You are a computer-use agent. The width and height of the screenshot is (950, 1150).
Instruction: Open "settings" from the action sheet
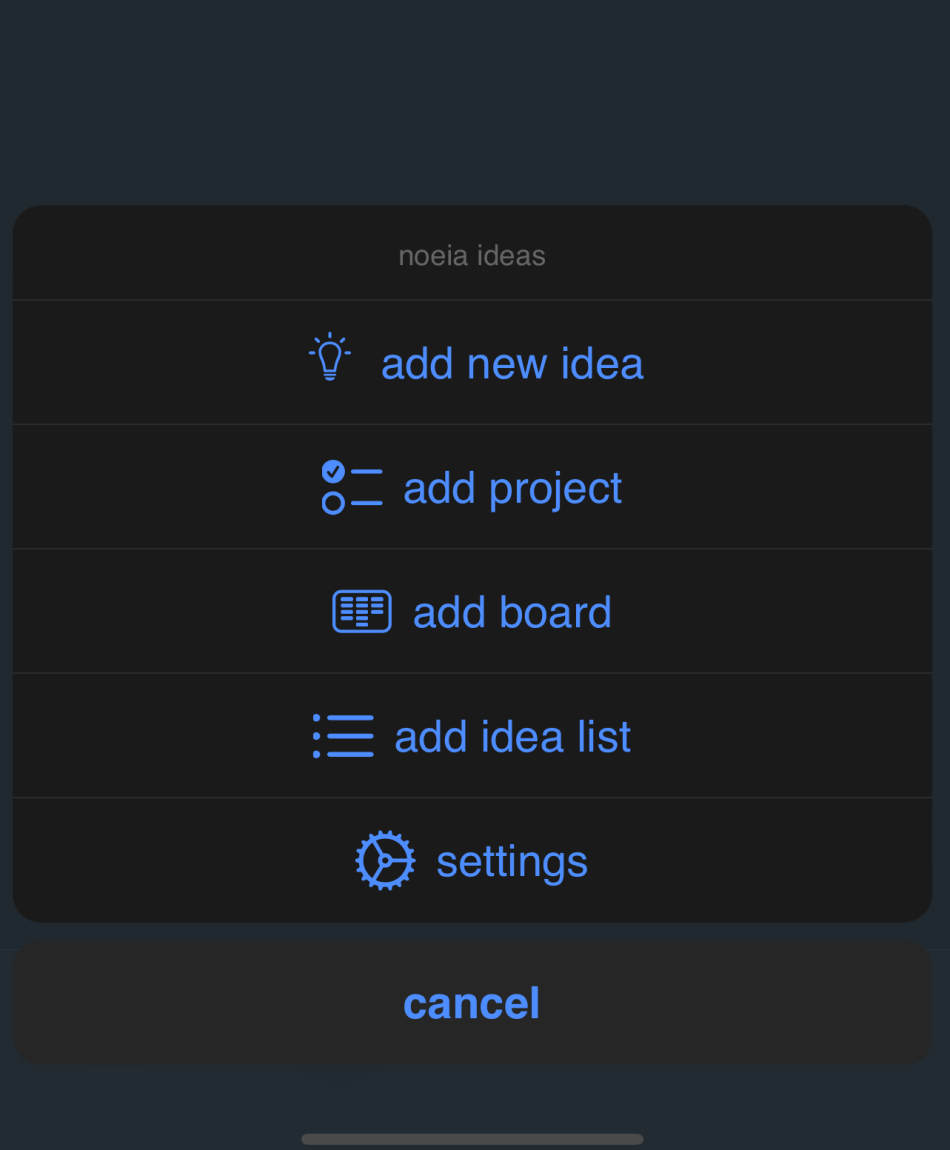click(x=512, y=861)
